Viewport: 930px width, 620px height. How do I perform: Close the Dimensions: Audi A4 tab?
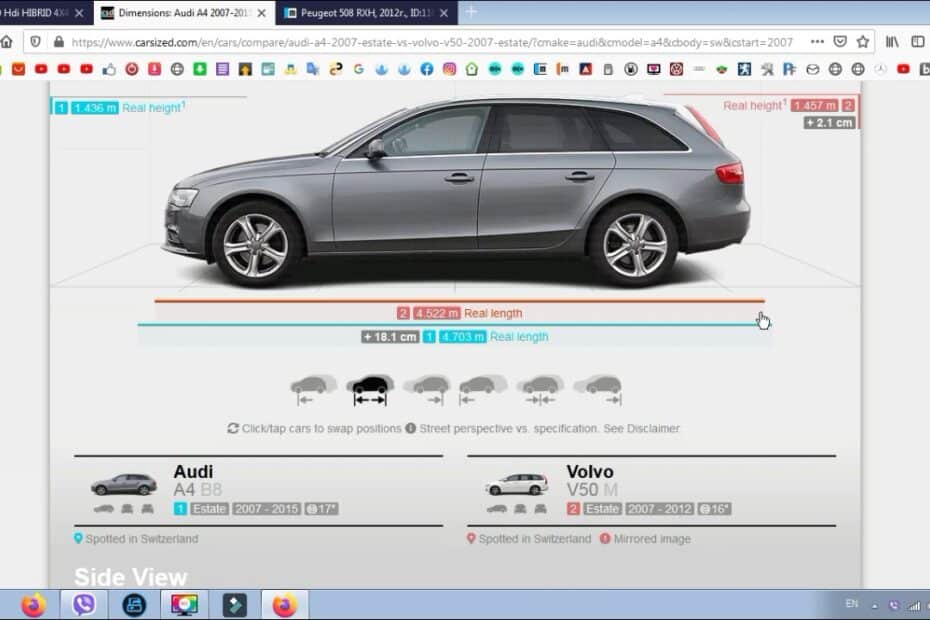tap(262, 13)
